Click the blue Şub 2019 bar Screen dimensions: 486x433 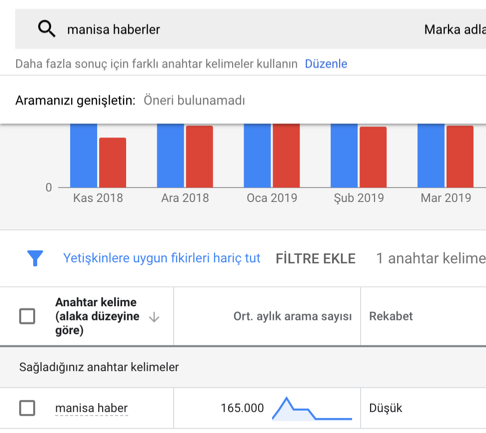click(x=344, y=156)
